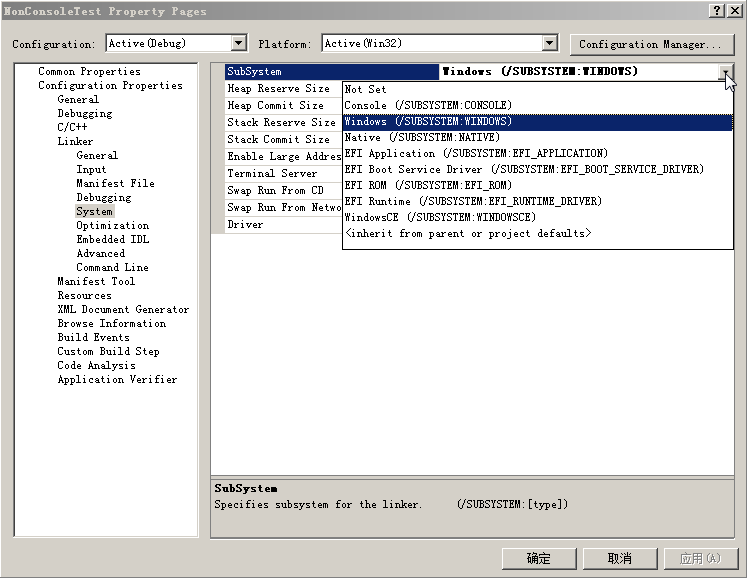Image resolution: width=747 pixels, height=578 pixels.
Task: Select XML Document Generator node
Action: click(x=123, y=310)
